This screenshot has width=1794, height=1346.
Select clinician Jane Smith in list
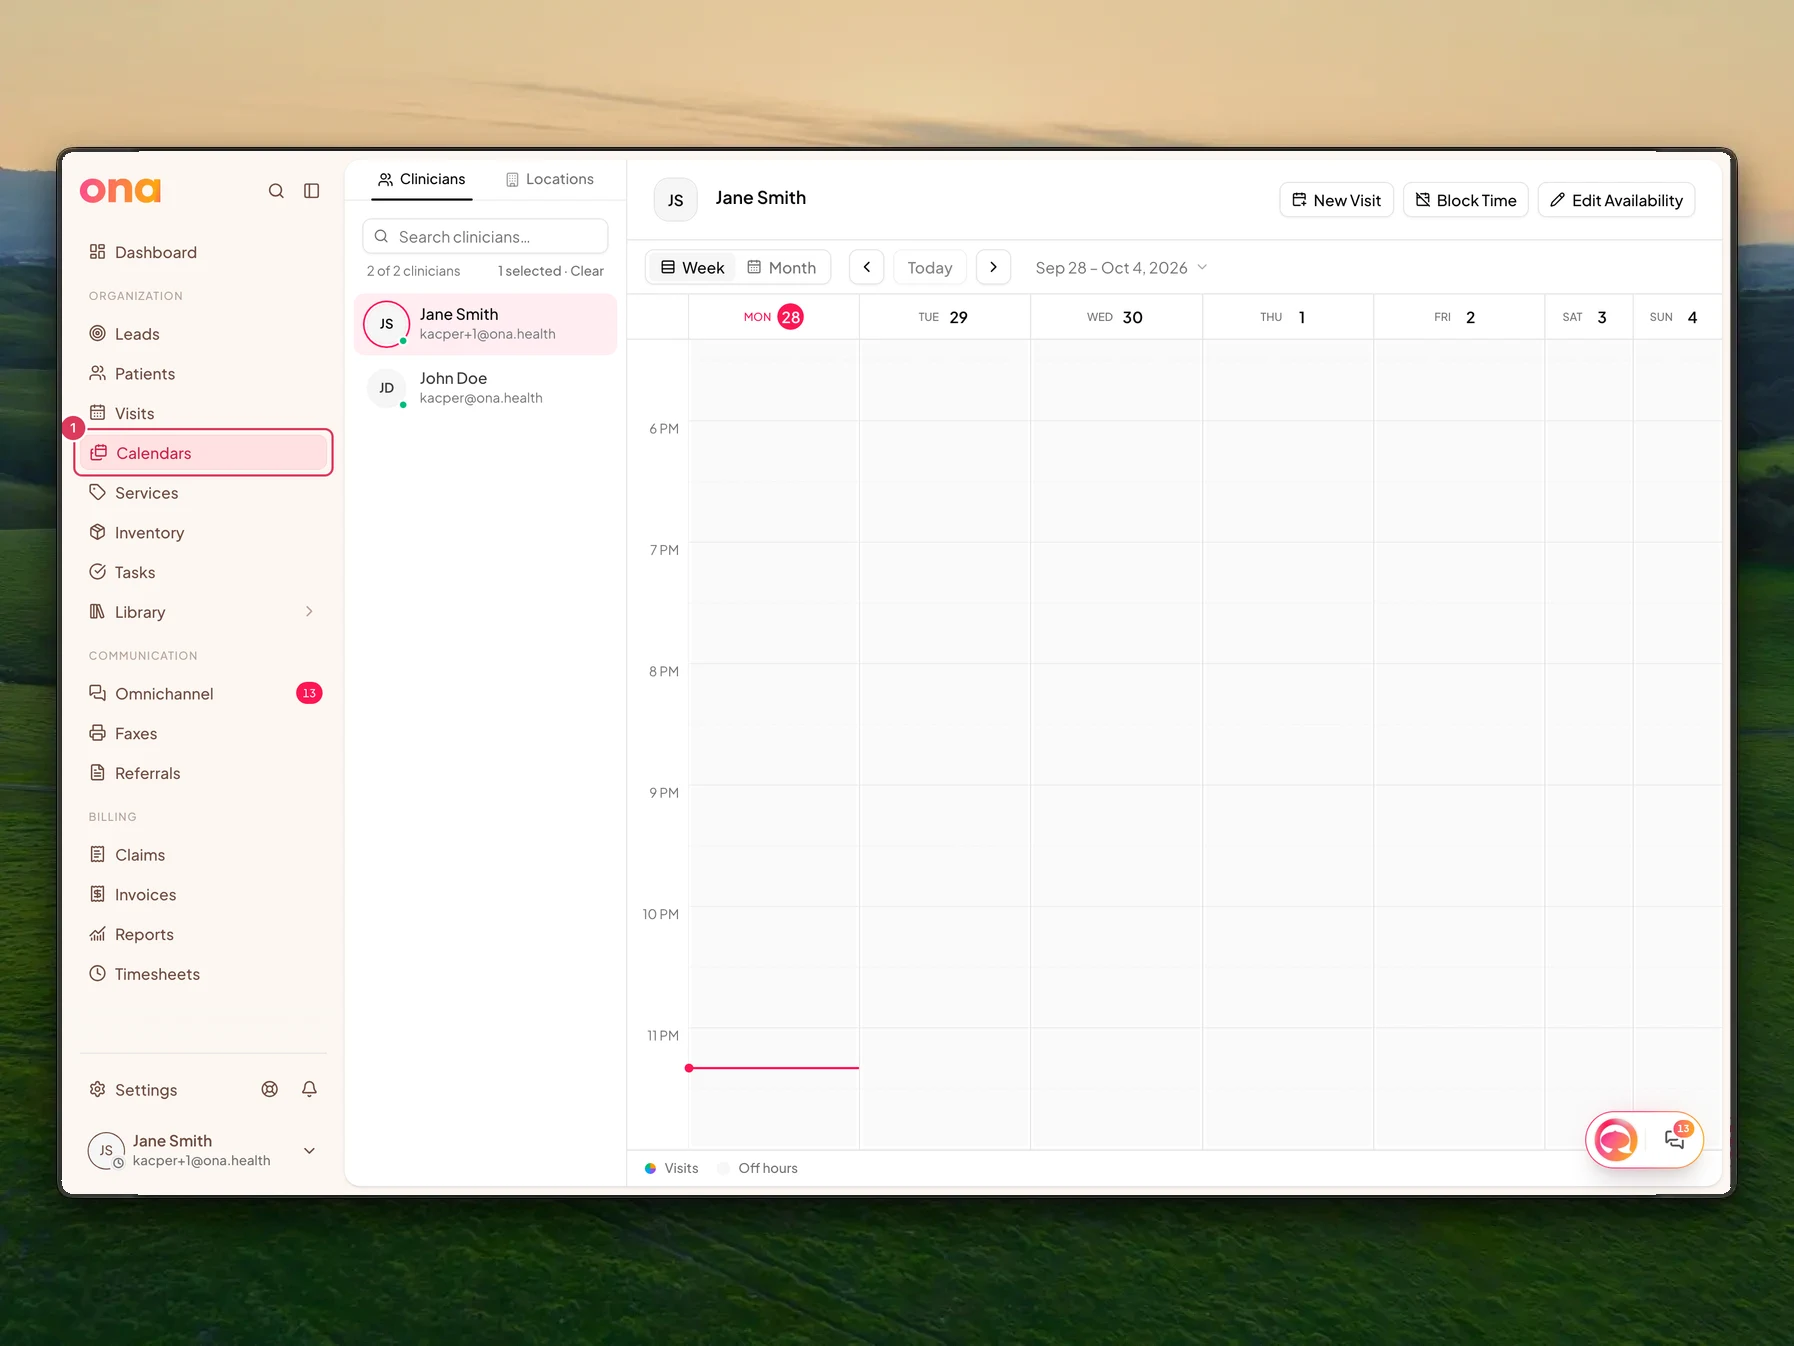[485, 324]
